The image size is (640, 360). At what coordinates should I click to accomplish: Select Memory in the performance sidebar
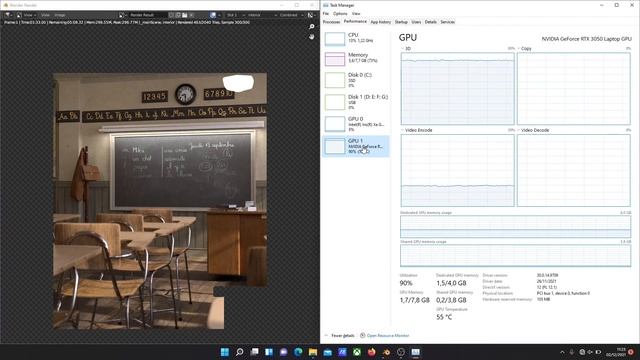(356, 58)
